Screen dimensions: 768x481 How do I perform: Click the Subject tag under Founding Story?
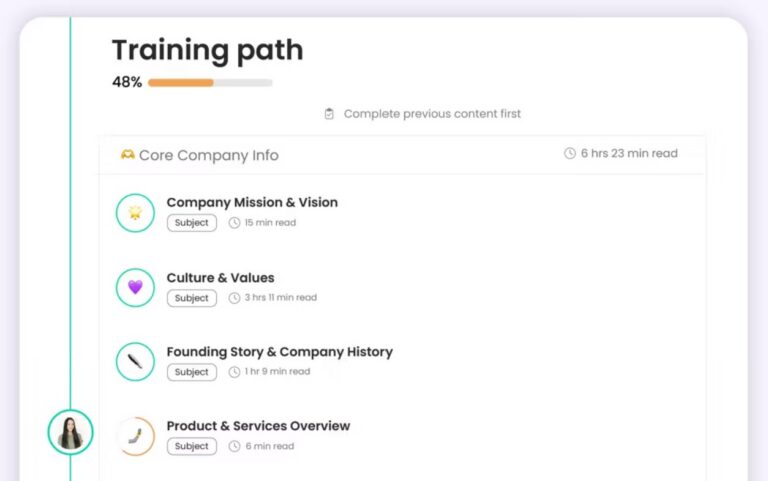[x=192, y=372]
